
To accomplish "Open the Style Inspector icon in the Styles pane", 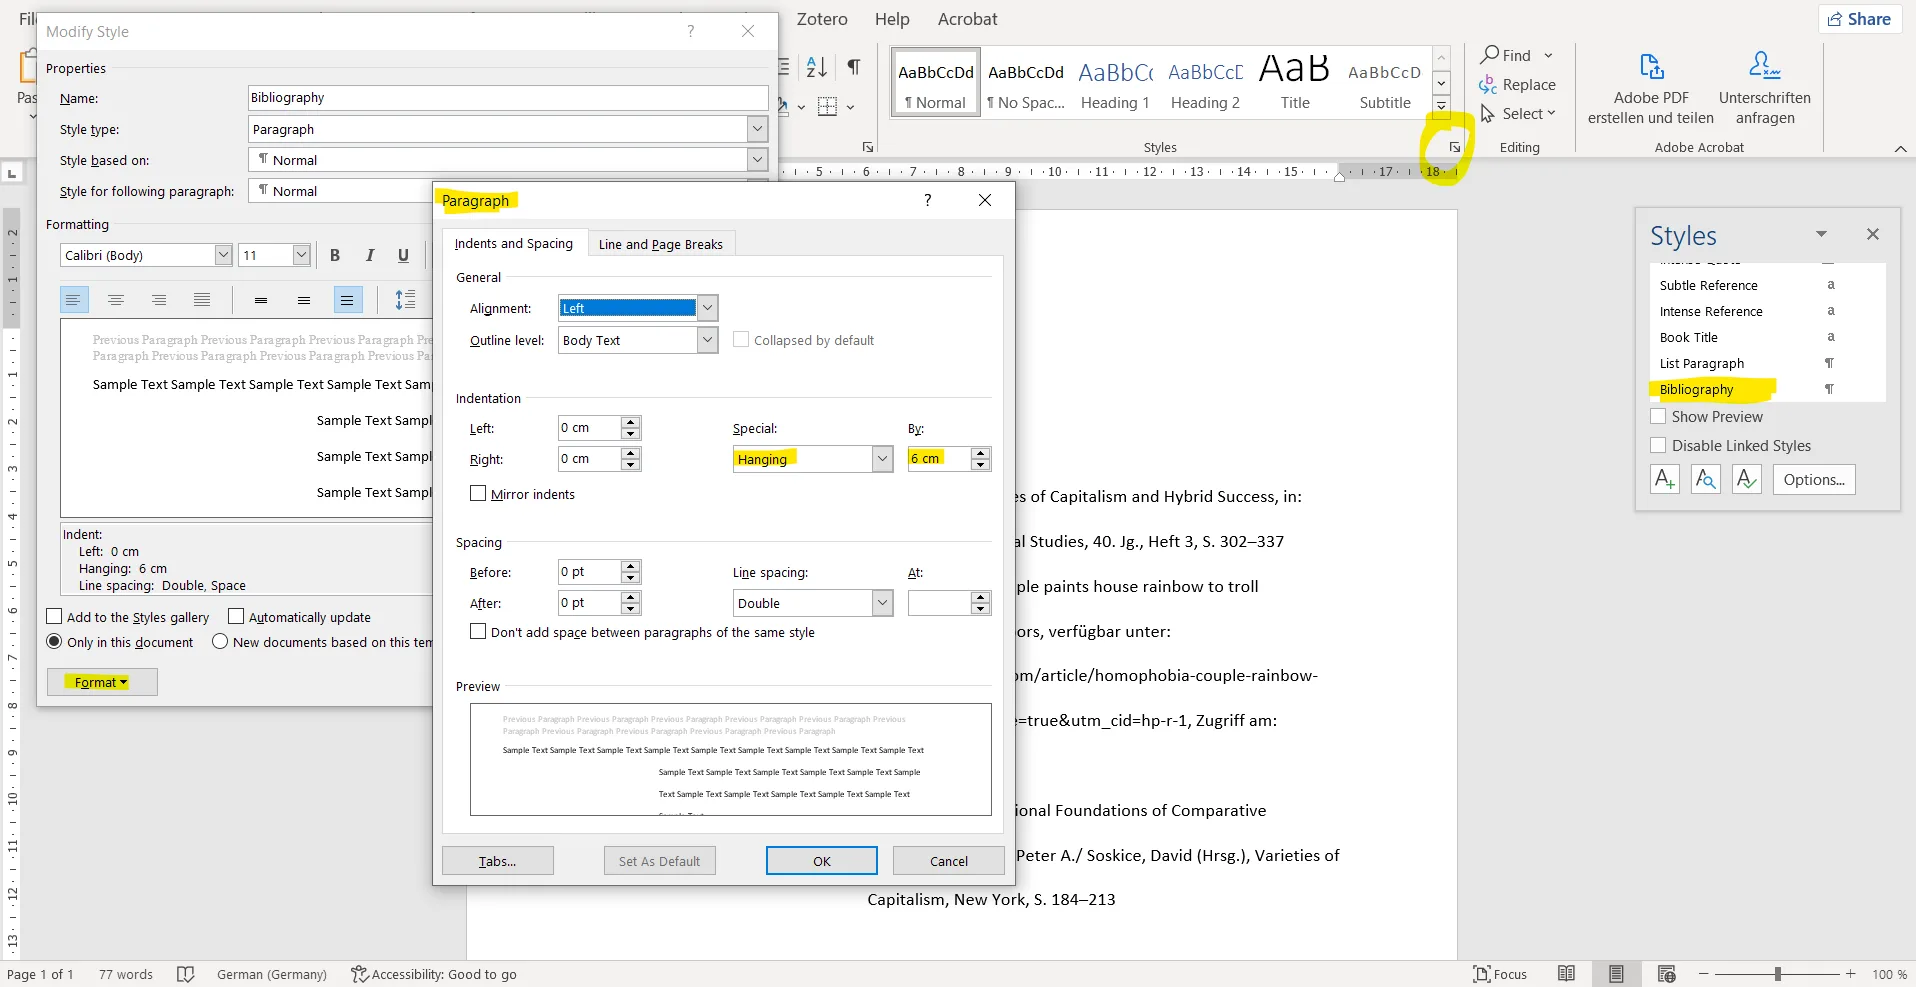I will click(1706, 480).
